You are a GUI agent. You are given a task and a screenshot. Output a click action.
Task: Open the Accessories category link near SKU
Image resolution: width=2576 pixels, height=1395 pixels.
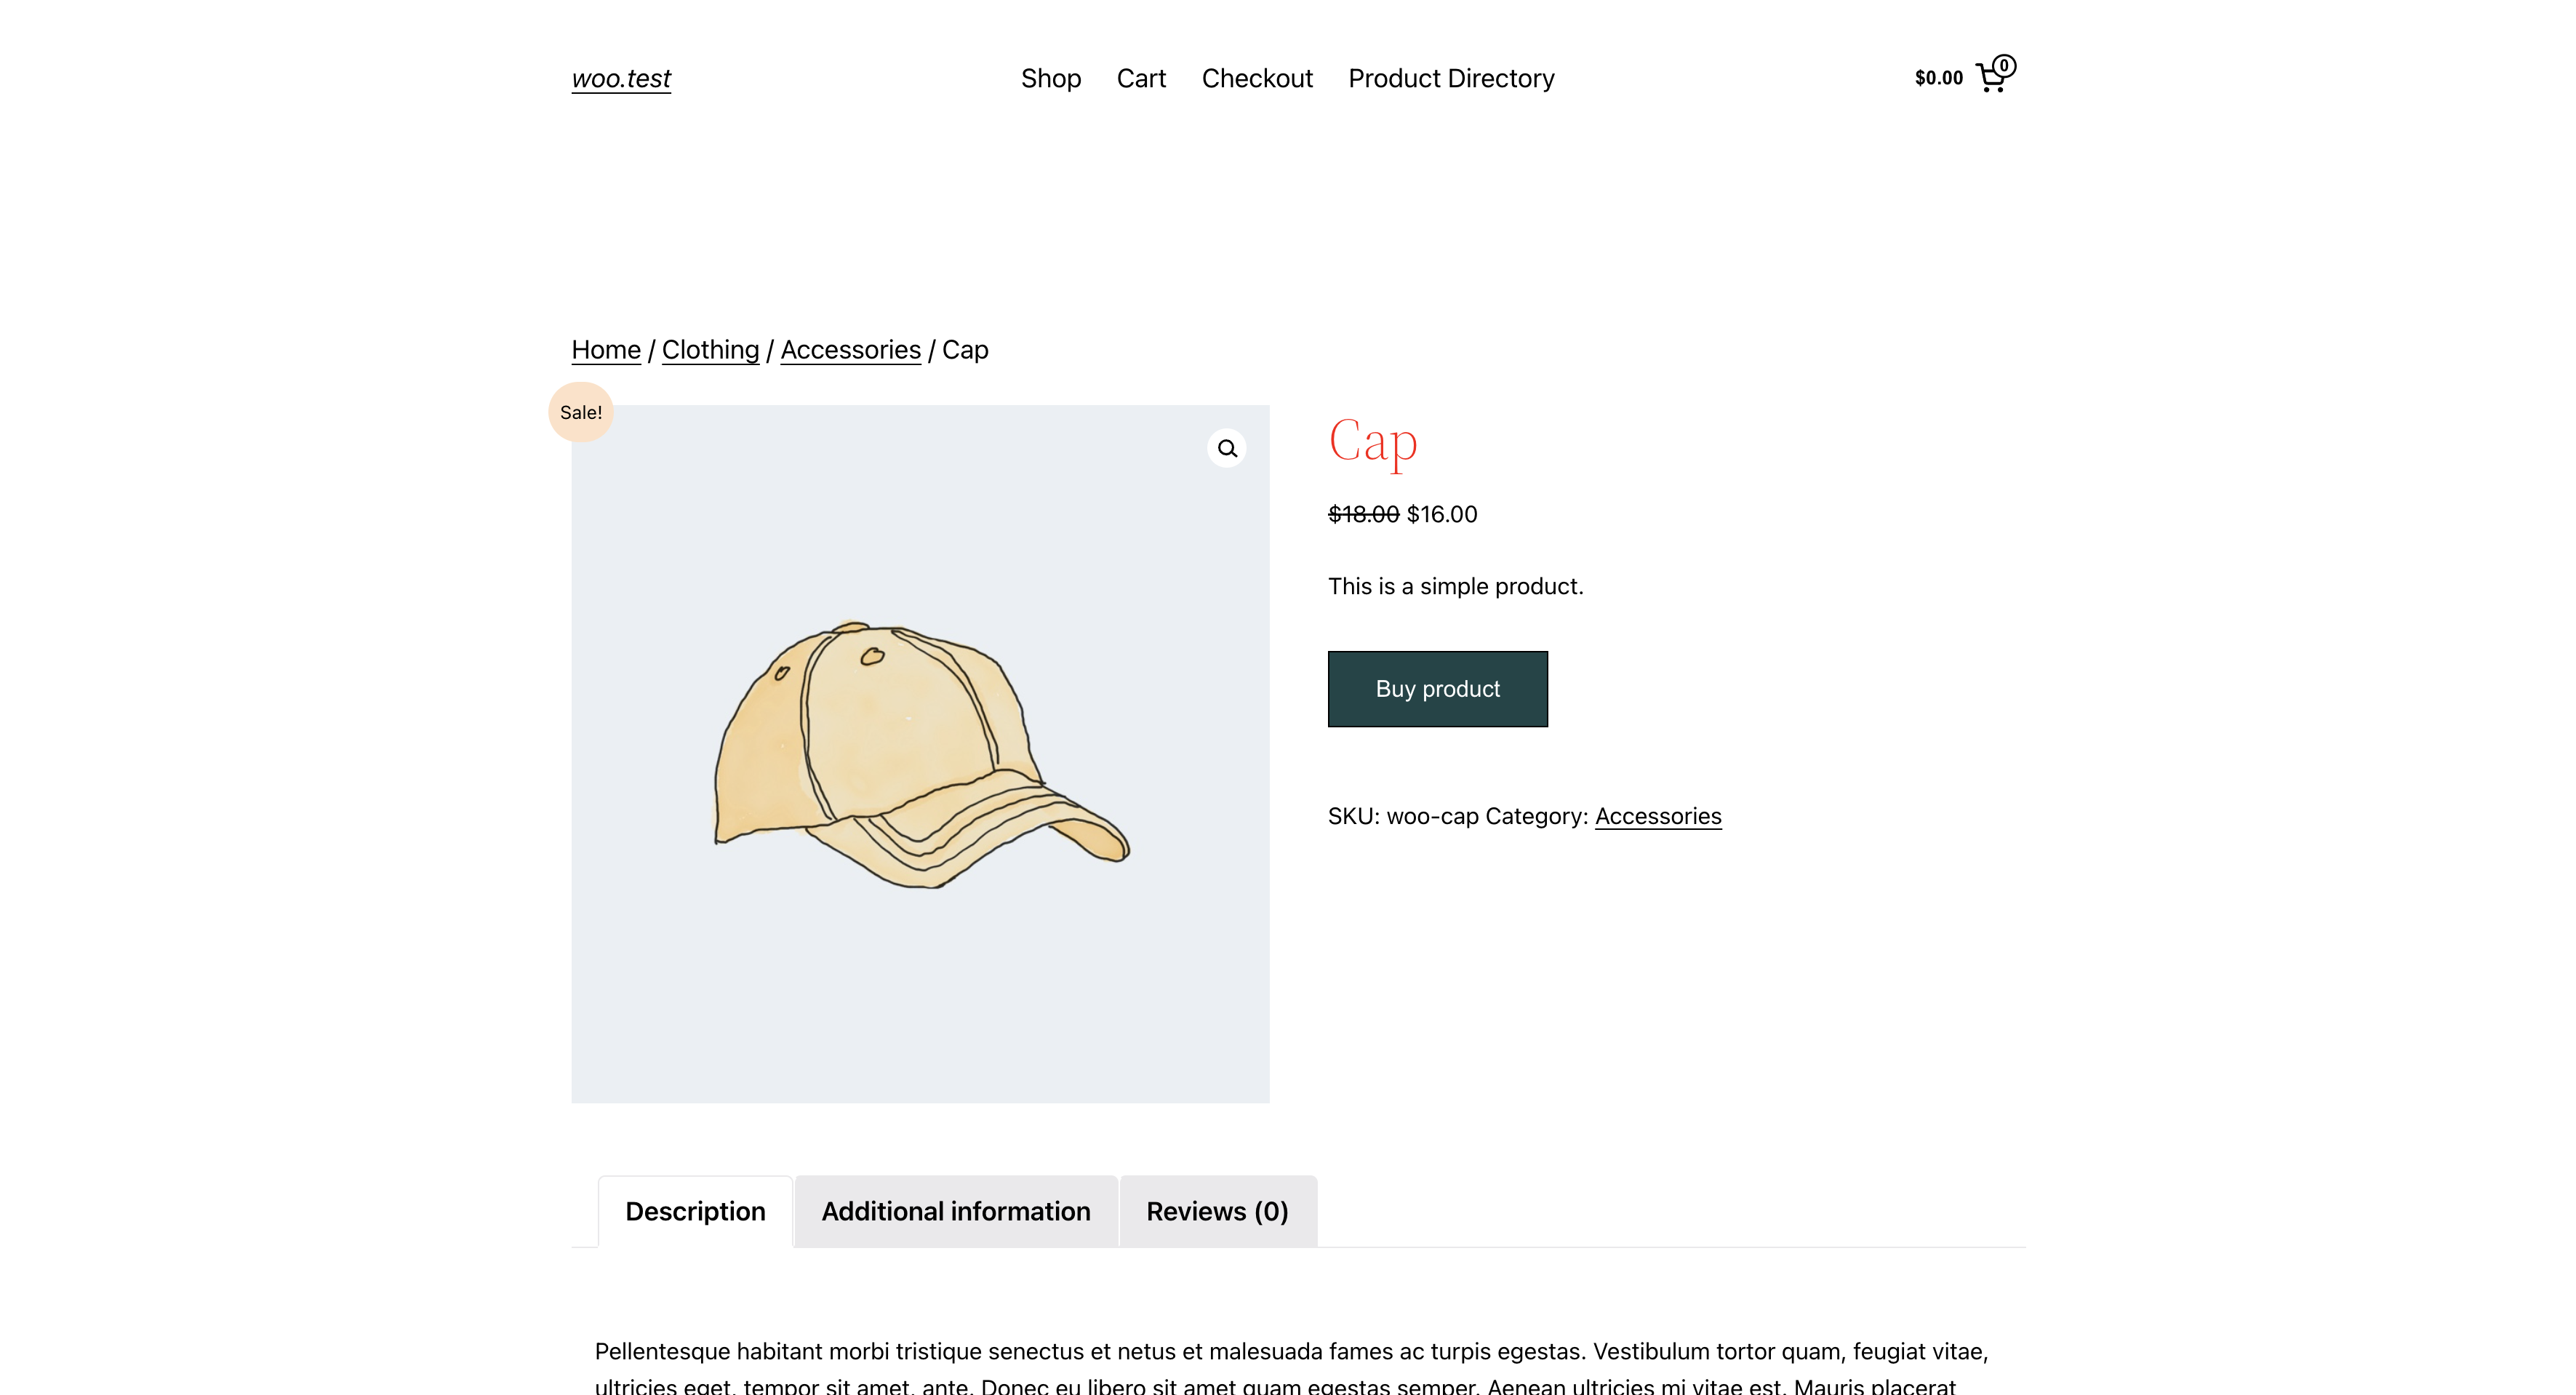1658,816
